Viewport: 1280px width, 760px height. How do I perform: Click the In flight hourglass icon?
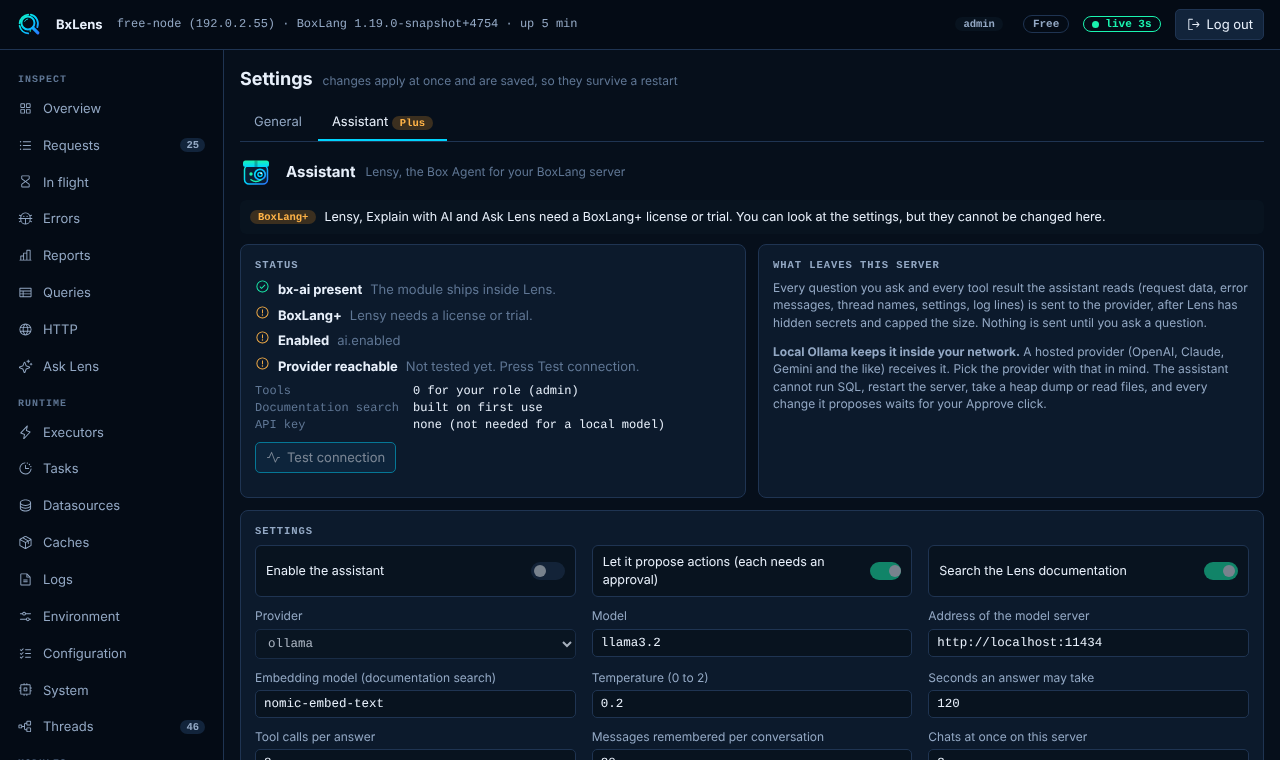(25, 182)
